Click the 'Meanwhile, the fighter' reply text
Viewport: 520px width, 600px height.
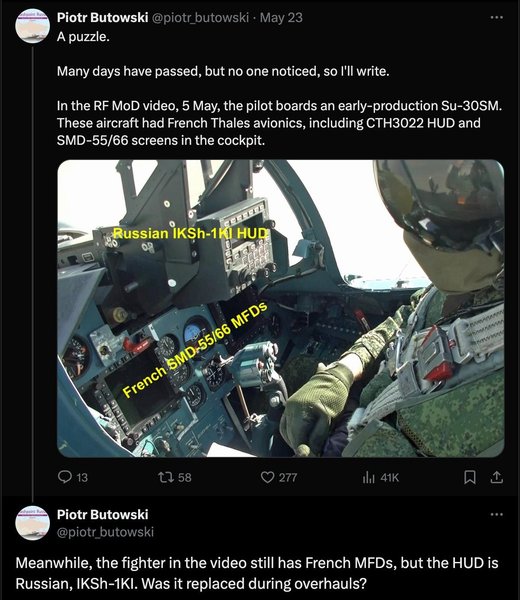click(257, 573)
